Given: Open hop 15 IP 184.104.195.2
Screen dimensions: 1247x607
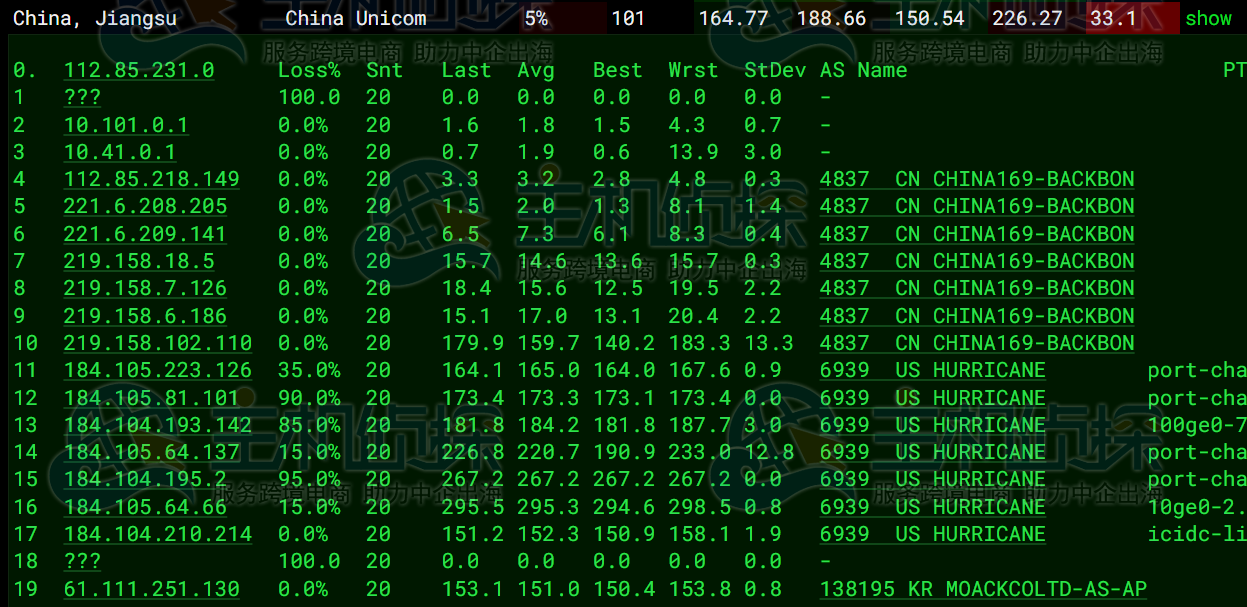Looking at the screenshot, I should point(146,479).
